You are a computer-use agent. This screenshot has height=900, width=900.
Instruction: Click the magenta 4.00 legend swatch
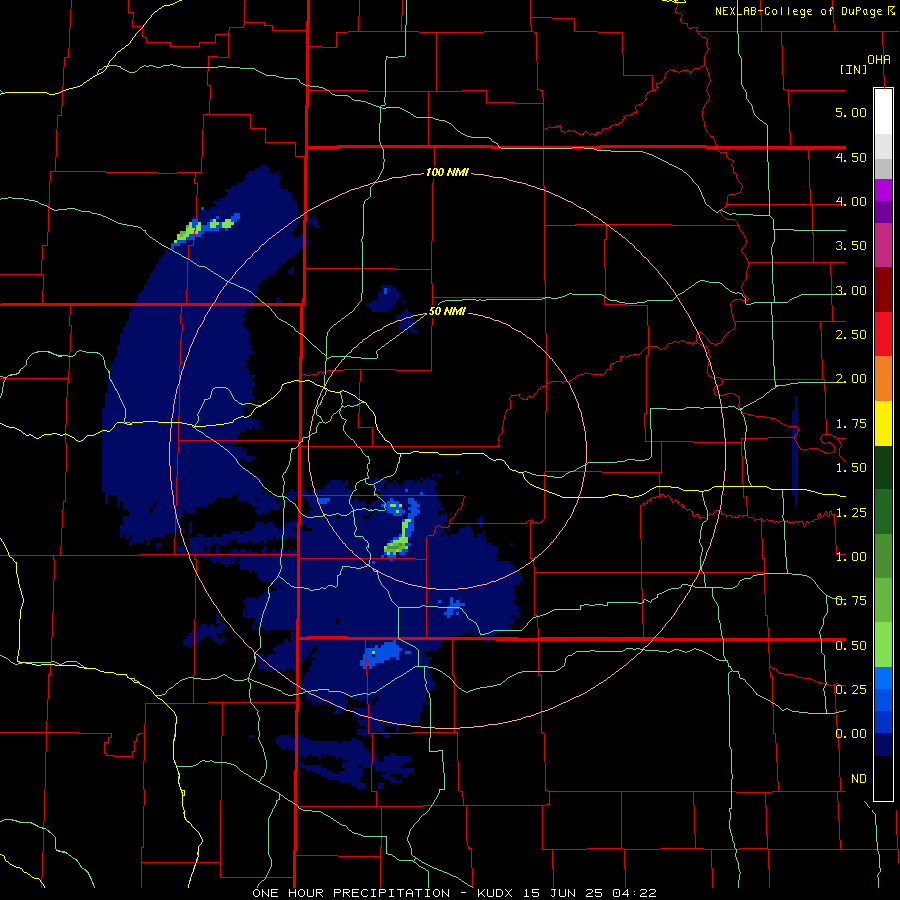[x=883, y=190]
